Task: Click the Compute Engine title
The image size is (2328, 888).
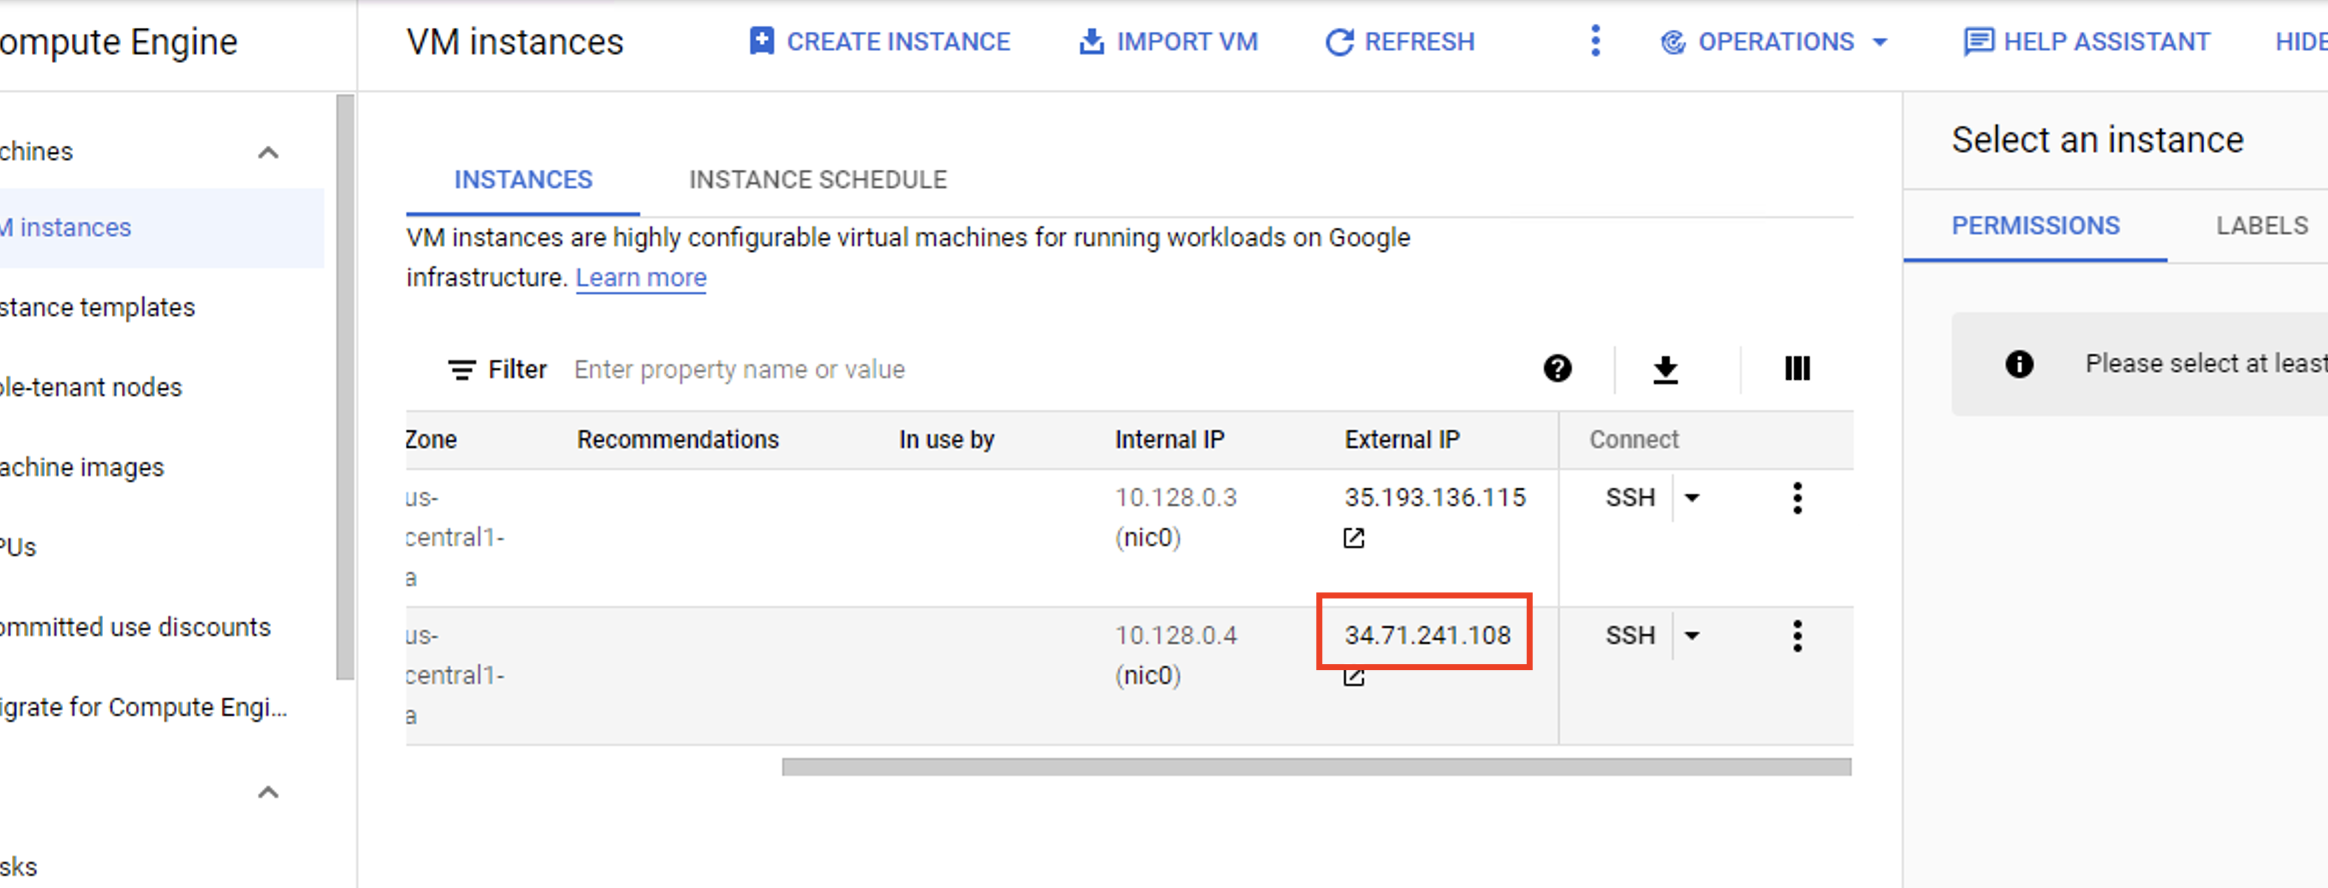Action: click(x=119, y=42)
